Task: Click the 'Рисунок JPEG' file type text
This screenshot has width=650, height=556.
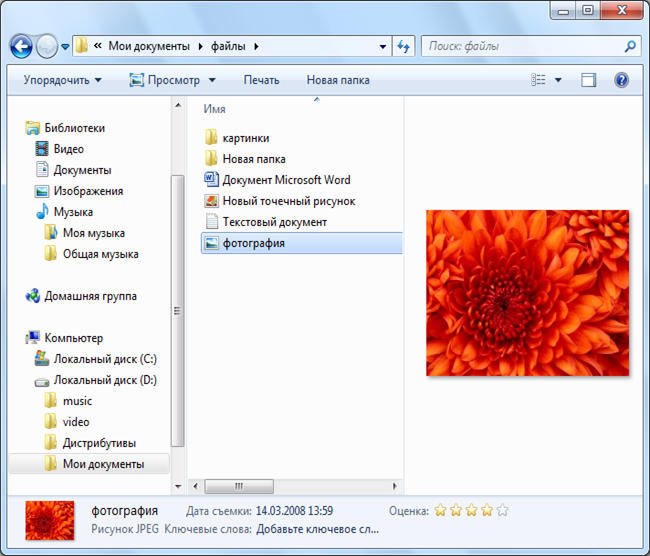Action: tap(125, 529)
